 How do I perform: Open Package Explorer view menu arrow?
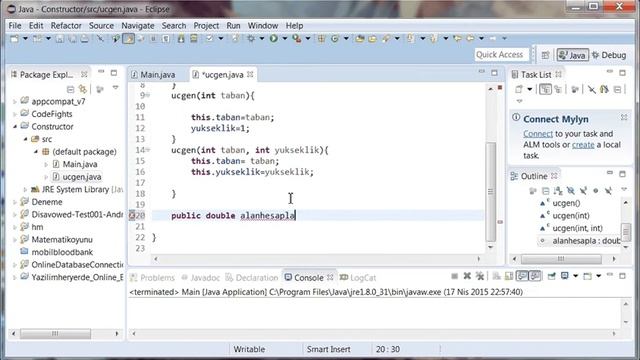coord(116,88)
